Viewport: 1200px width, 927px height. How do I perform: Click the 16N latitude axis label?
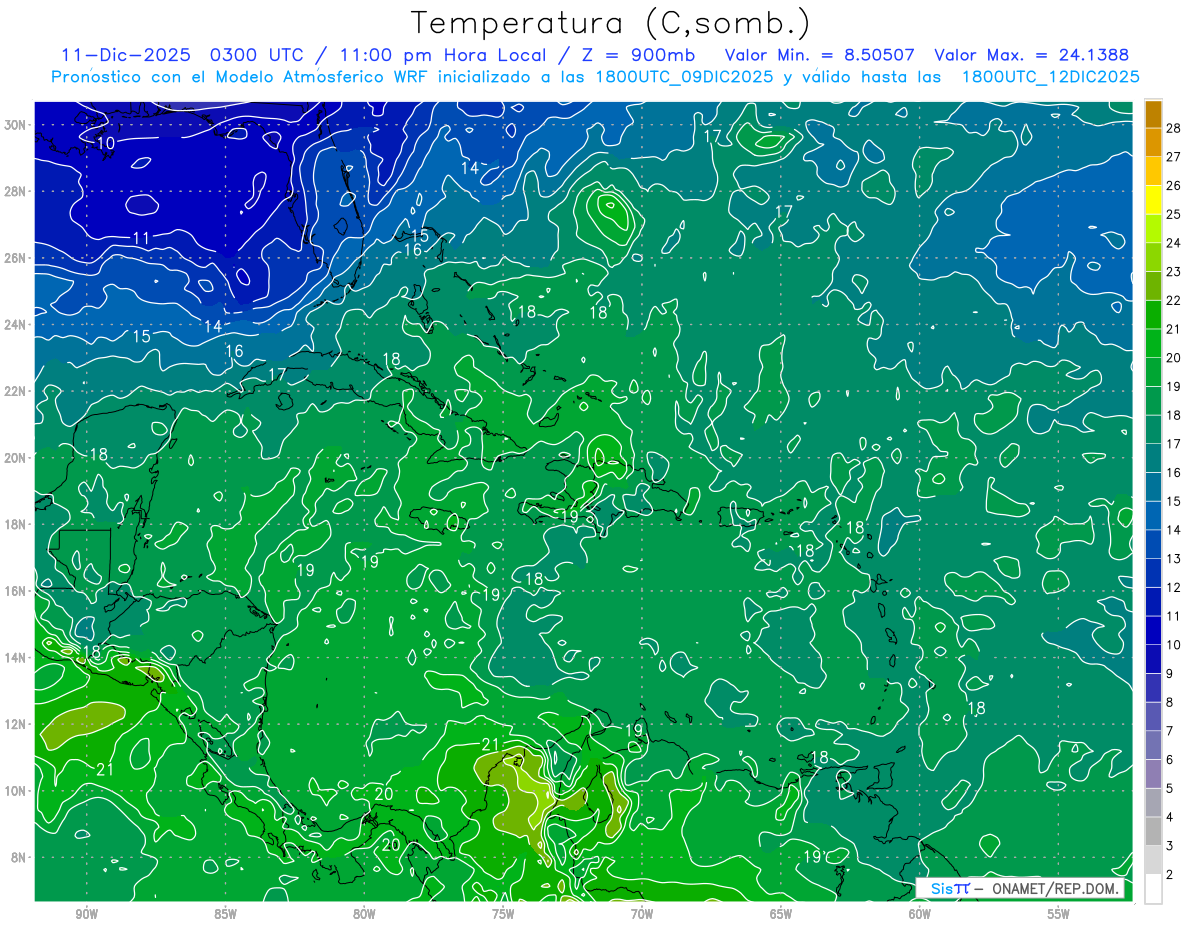[16, 591]
